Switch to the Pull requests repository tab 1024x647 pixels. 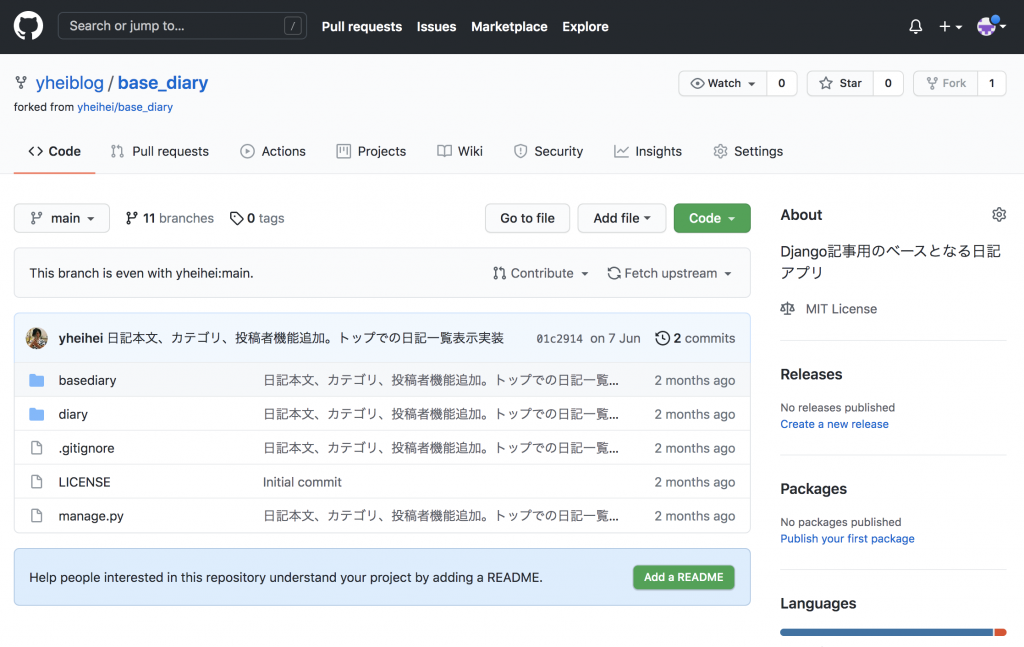coord(160,151)
